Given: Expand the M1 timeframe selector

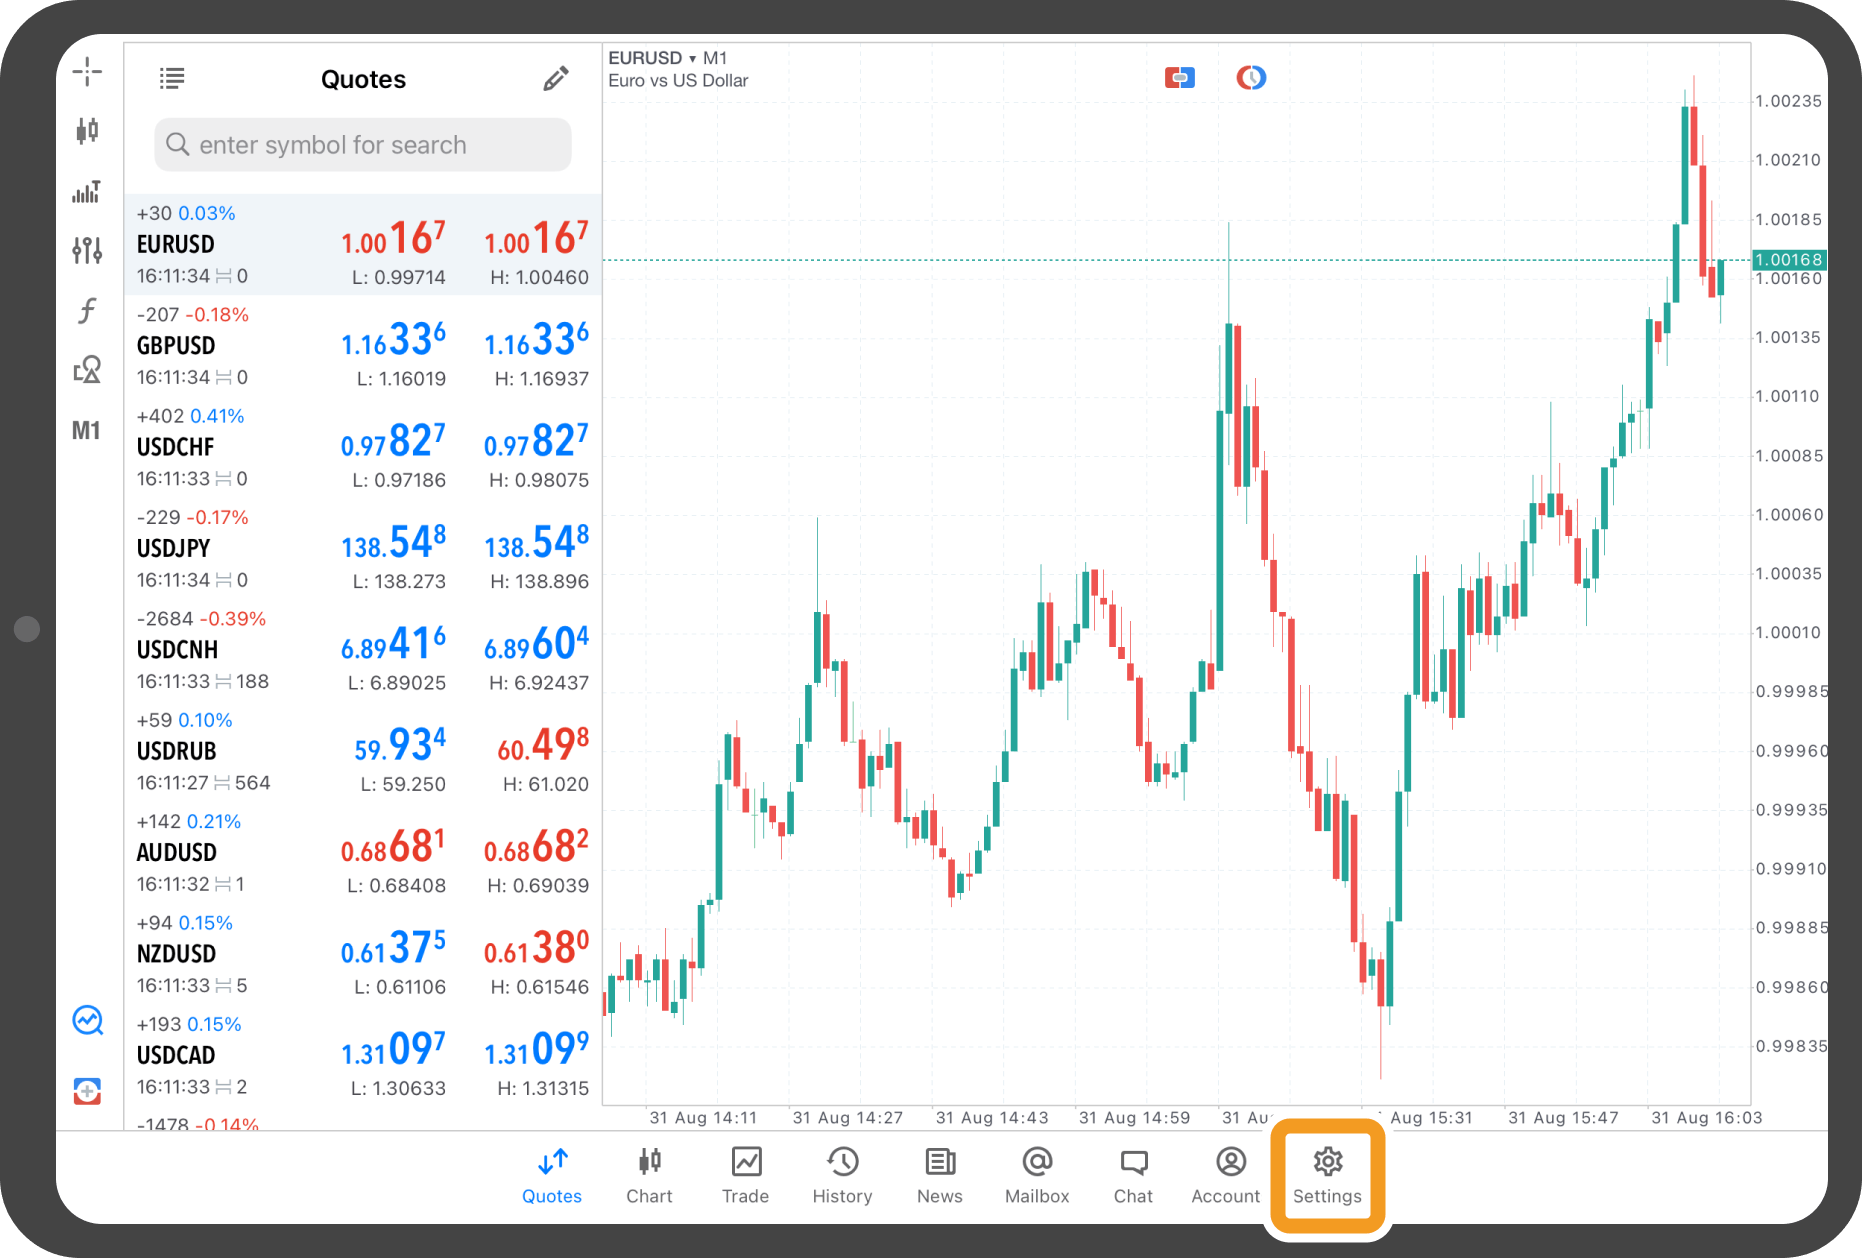Looking at the screenshot, I should [87, 431].
